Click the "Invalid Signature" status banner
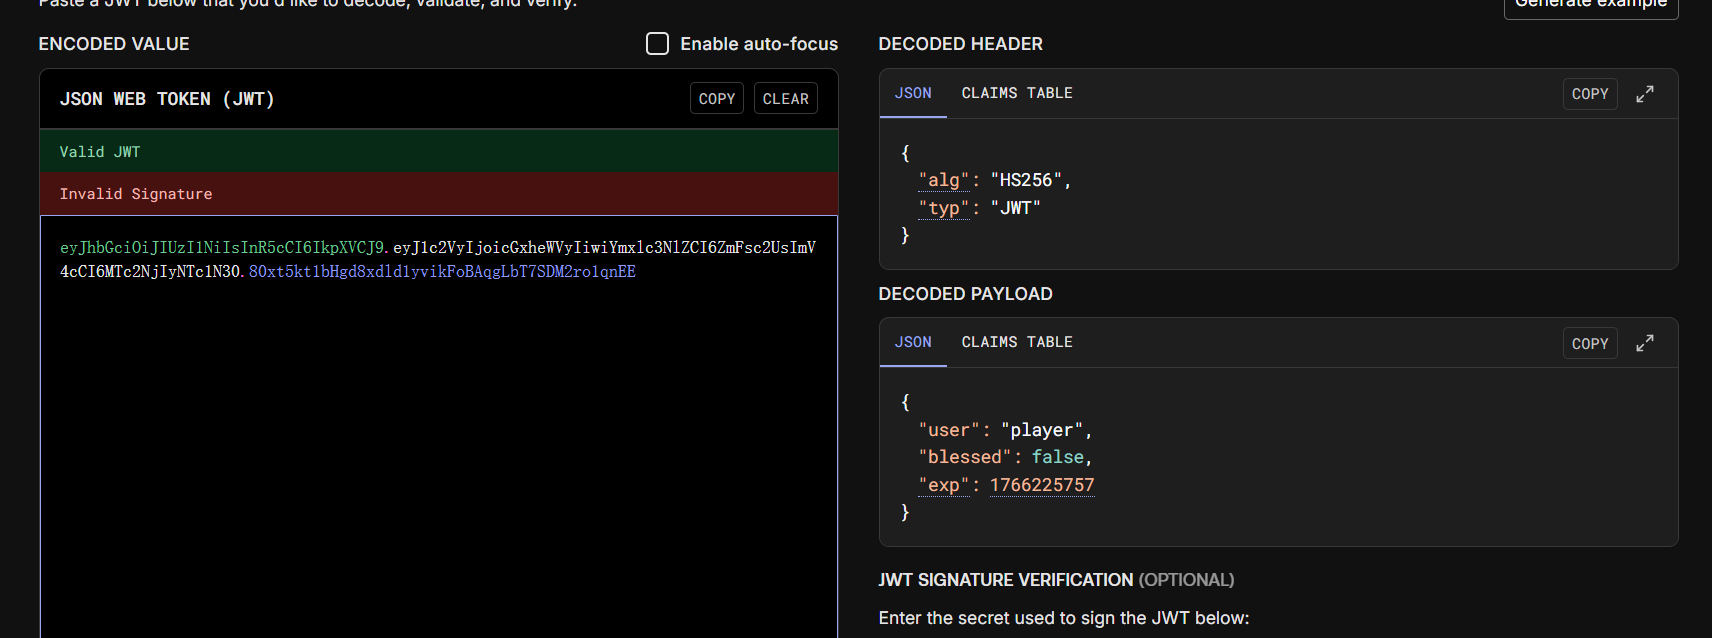The height and width of the screenshot is (638, 1712). pos(438,194)
